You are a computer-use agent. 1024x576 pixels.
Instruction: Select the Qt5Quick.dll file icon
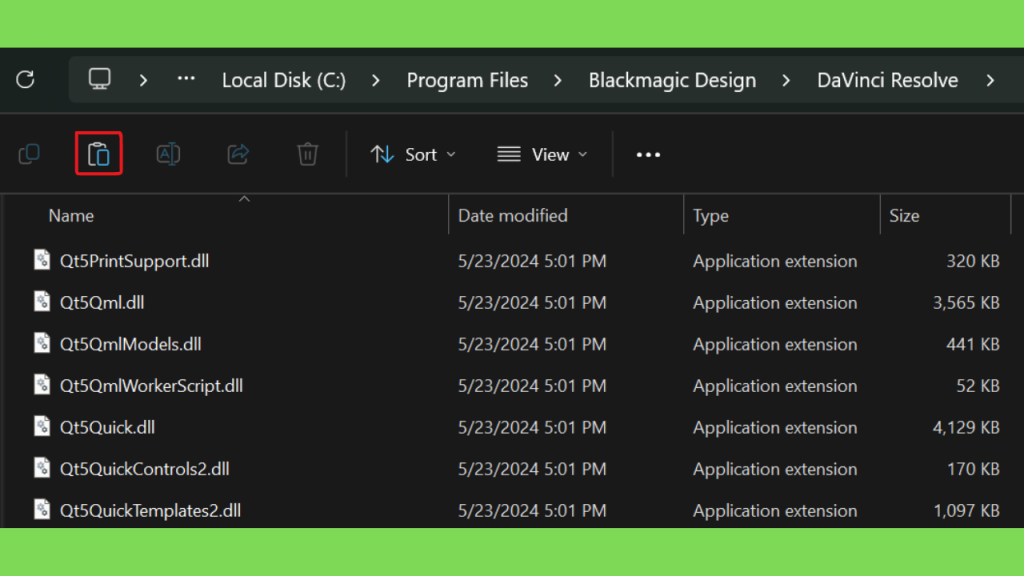(42, 426)
